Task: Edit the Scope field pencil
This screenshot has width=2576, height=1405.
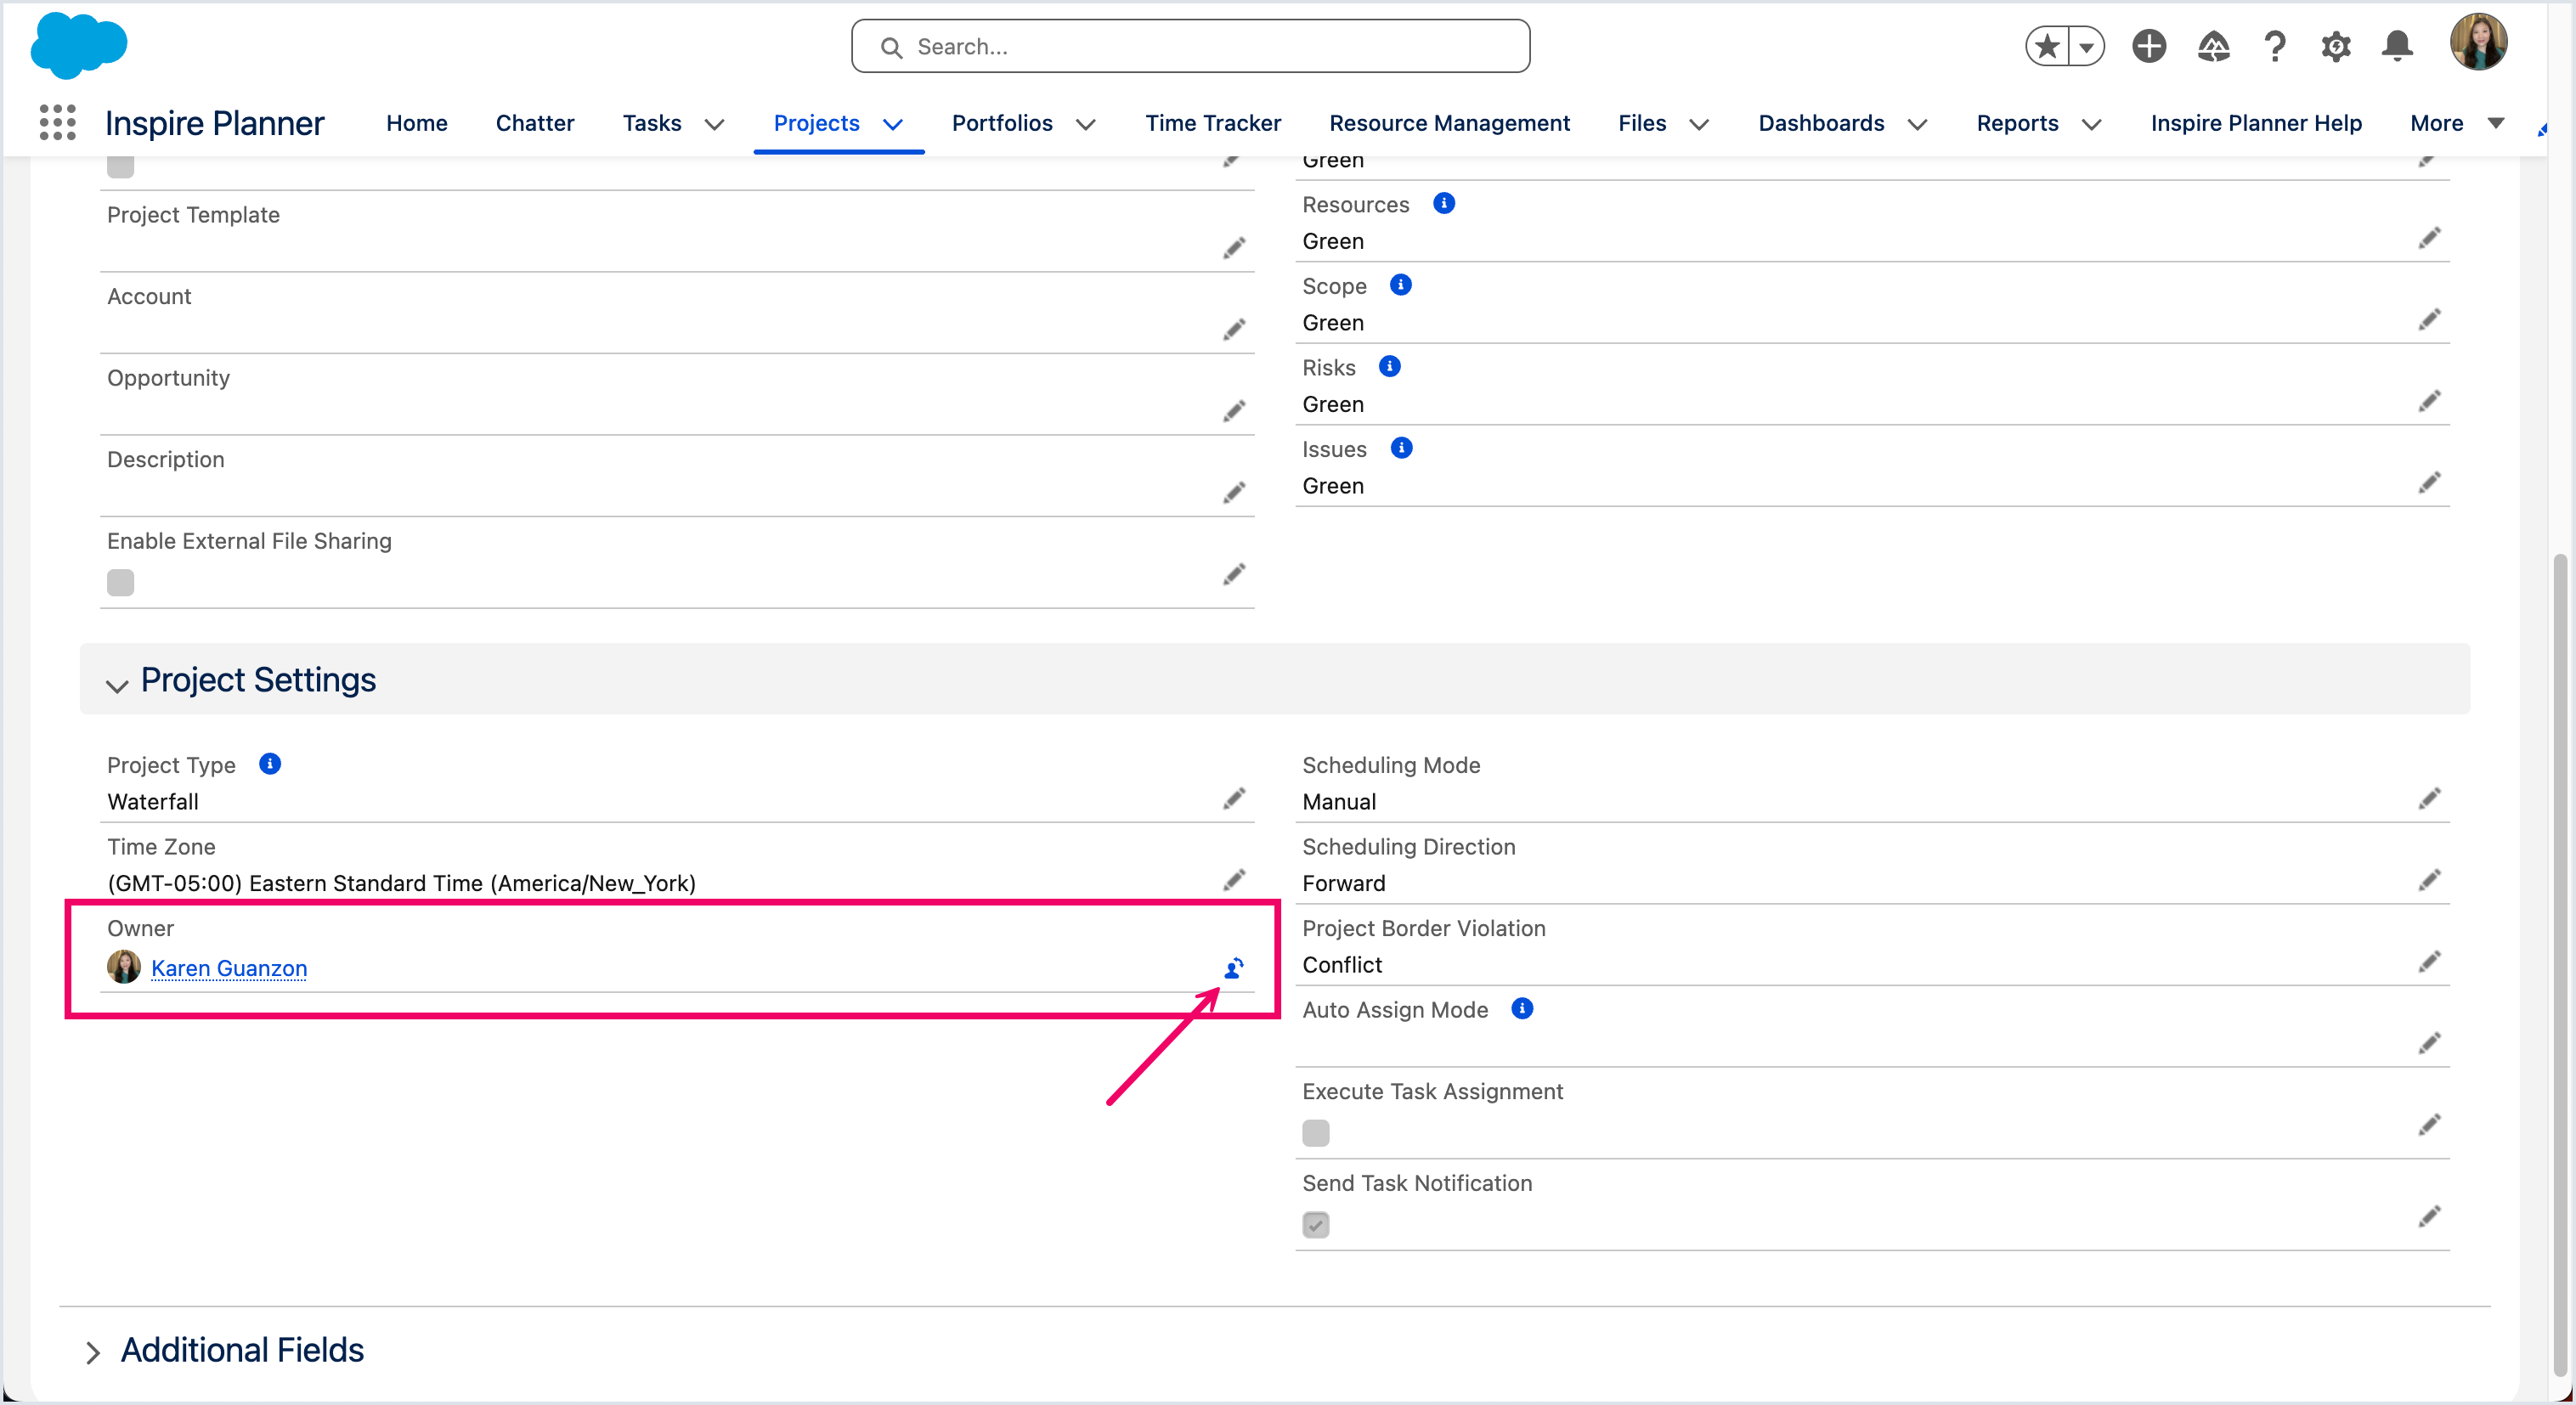Action: (x=2429, y=320)
